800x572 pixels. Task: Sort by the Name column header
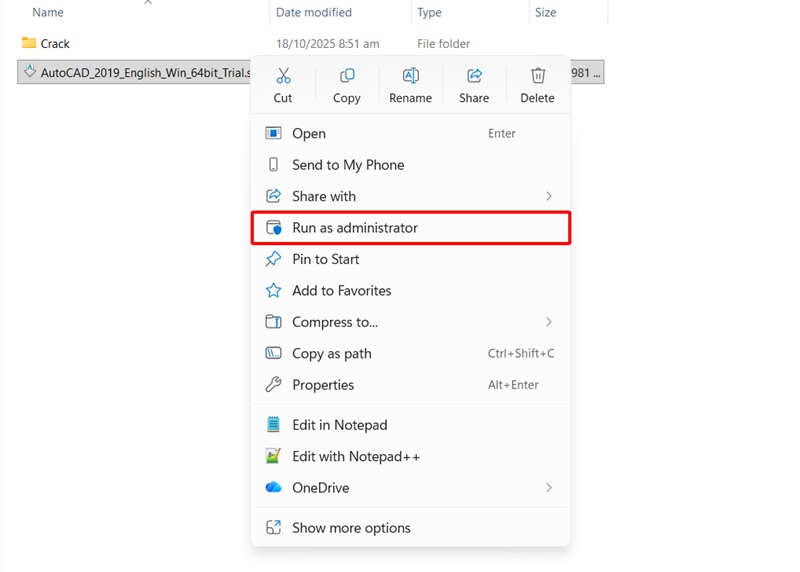[48, 12]
